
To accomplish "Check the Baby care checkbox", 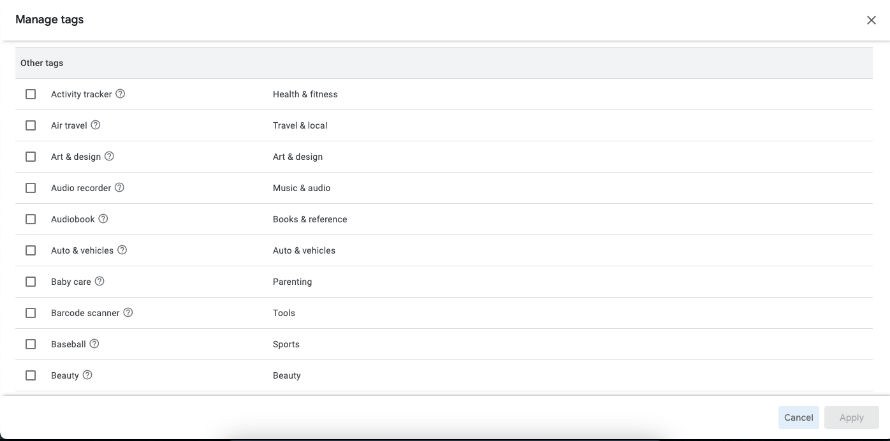I will point(30,281).
